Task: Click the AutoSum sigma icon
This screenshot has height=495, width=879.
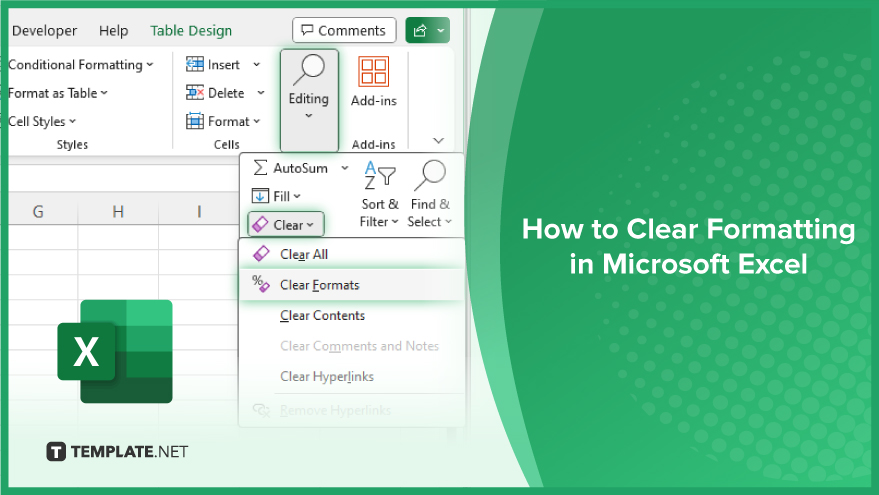Action: (260, 167)
